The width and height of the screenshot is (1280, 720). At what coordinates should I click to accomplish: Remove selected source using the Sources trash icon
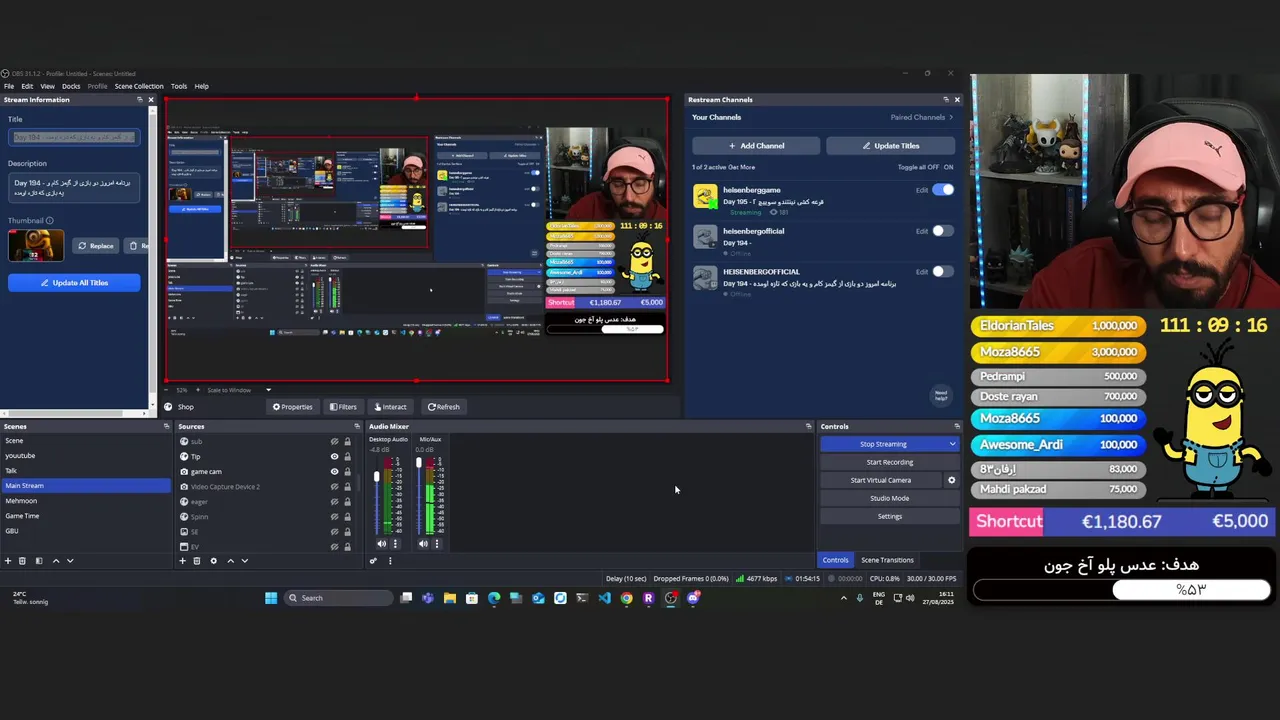point(197,561)
